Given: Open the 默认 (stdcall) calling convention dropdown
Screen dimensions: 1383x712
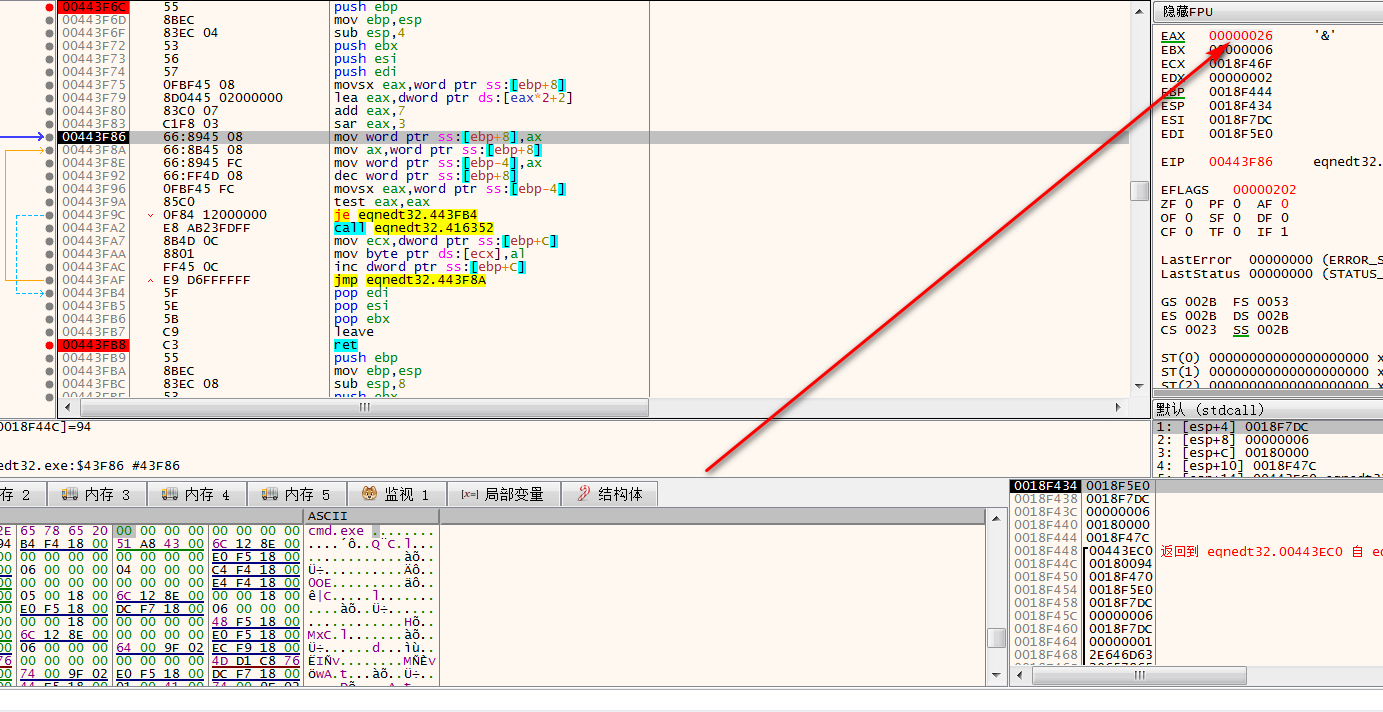Looking at the screenshot, I should [1267, 409].
